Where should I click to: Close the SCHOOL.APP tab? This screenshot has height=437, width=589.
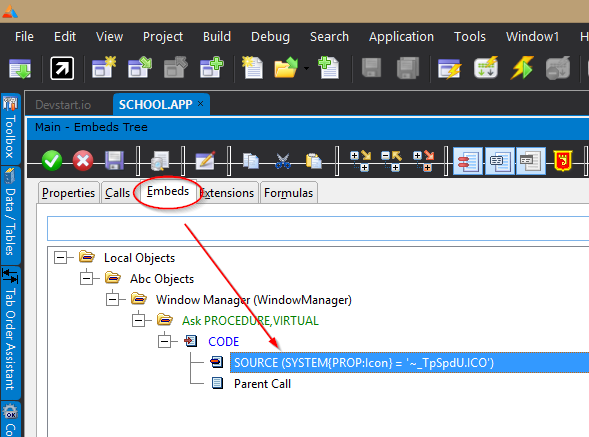tap(201, 103)
